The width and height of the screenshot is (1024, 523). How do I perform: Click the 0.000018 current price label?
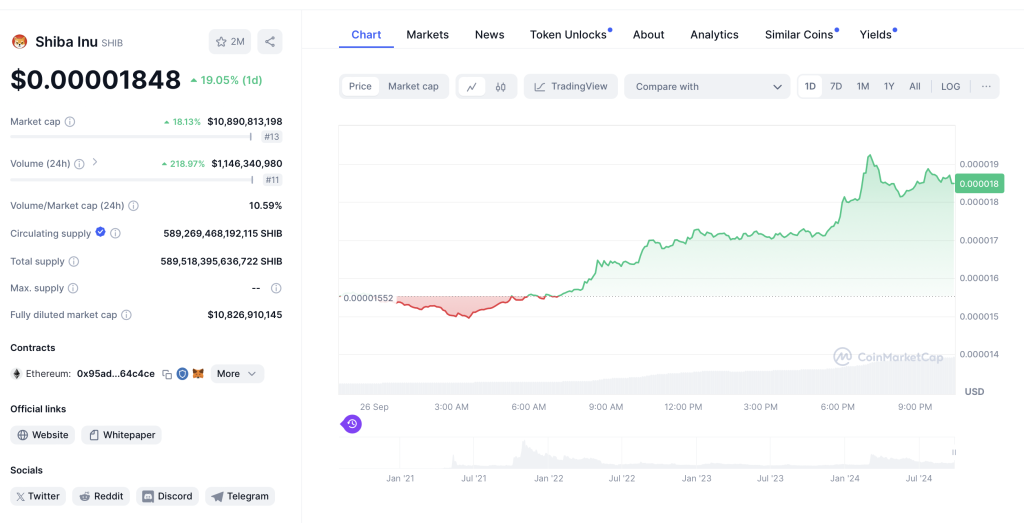point(979,183)
